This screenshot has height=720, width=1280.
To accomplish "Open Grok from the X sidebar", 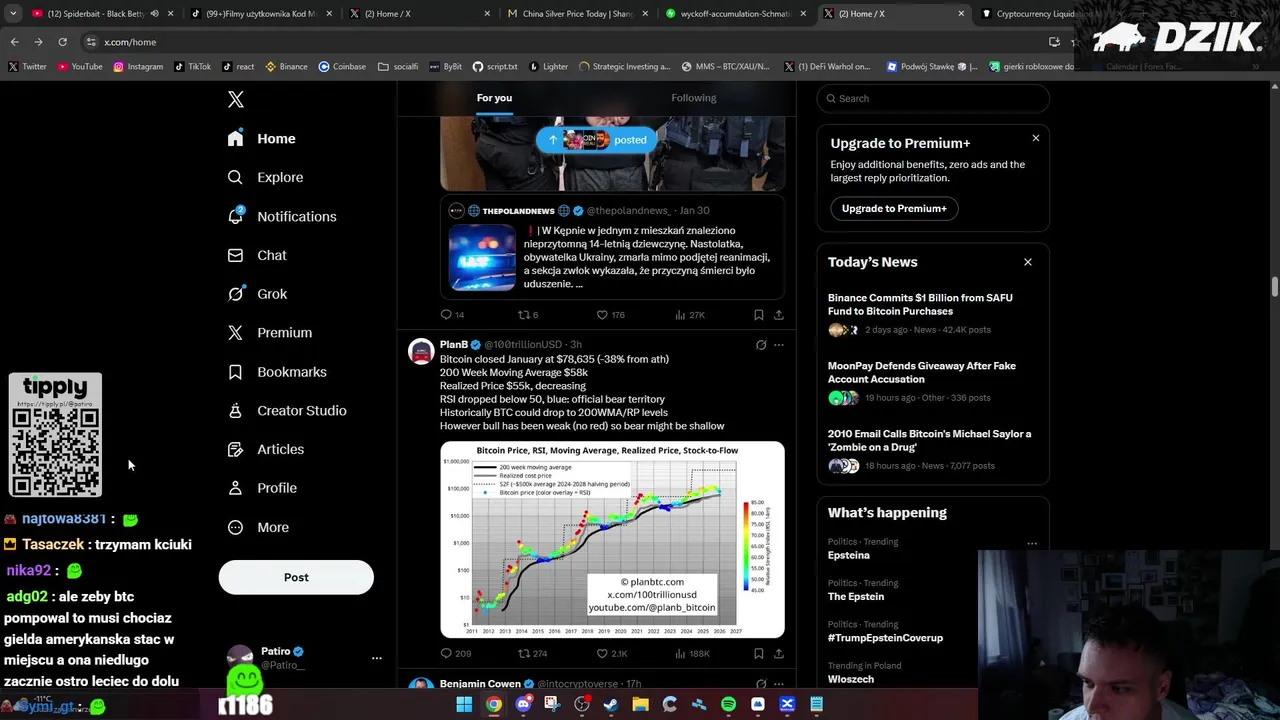I will (x=257, y=294).
